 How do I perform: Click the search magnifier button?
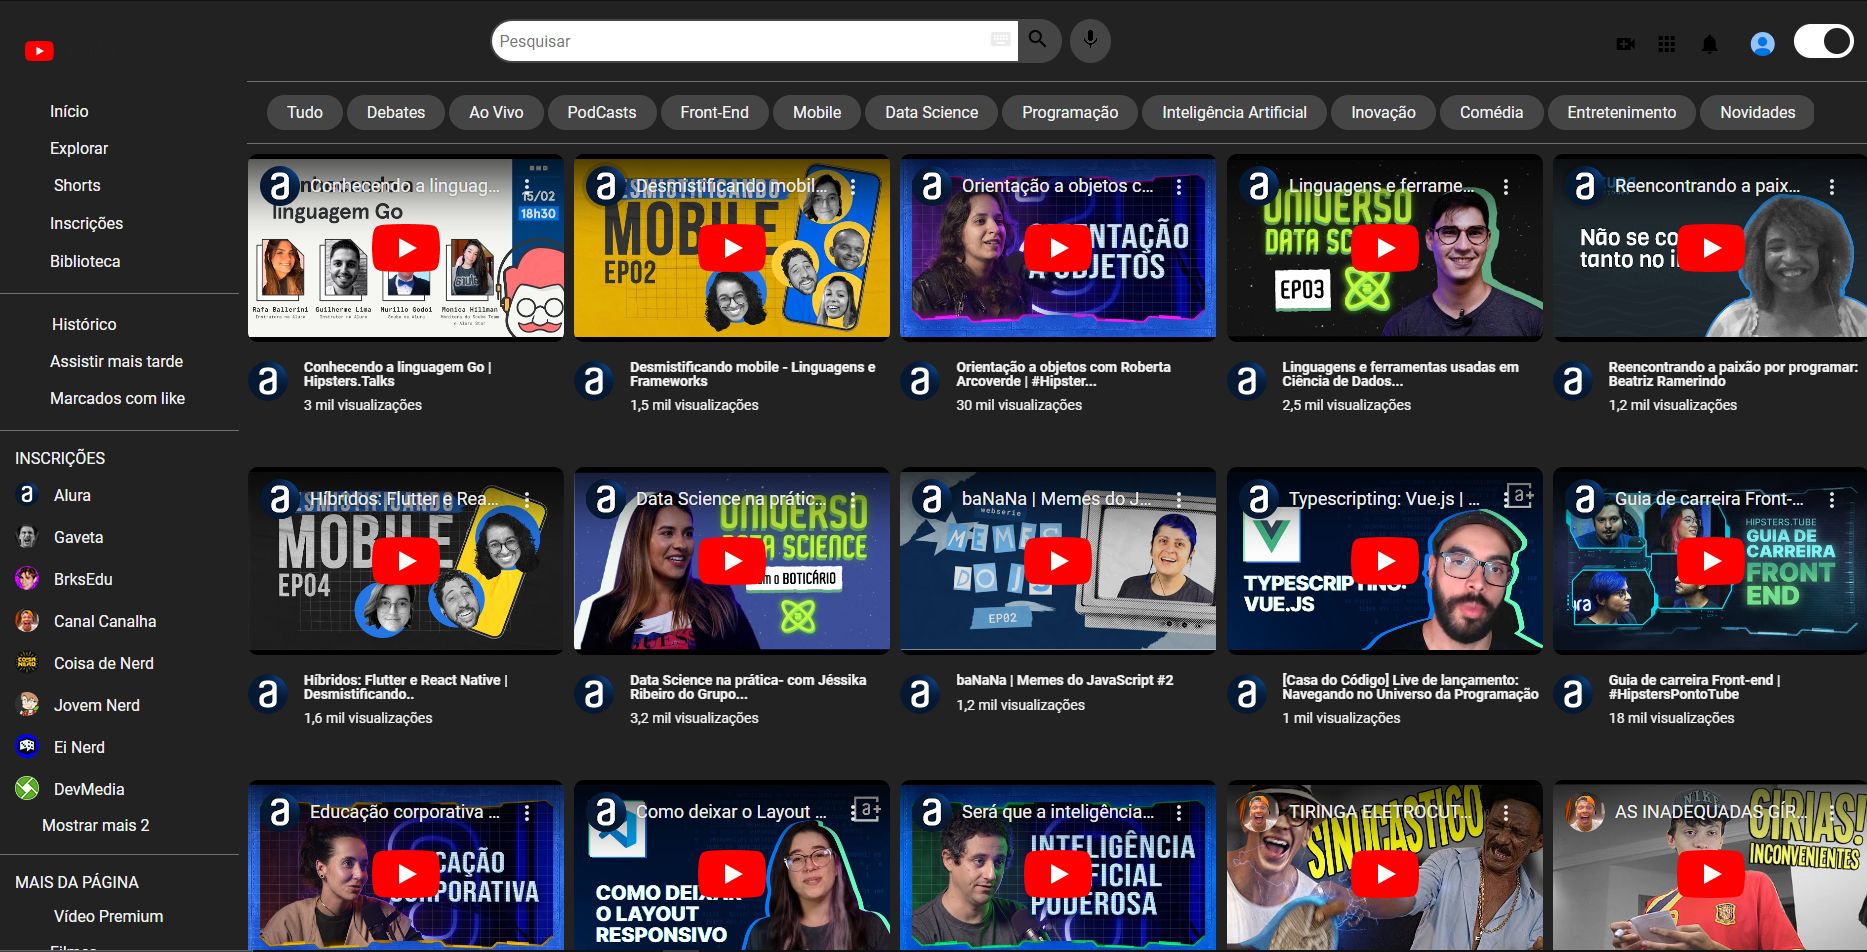pos(1038,41)
